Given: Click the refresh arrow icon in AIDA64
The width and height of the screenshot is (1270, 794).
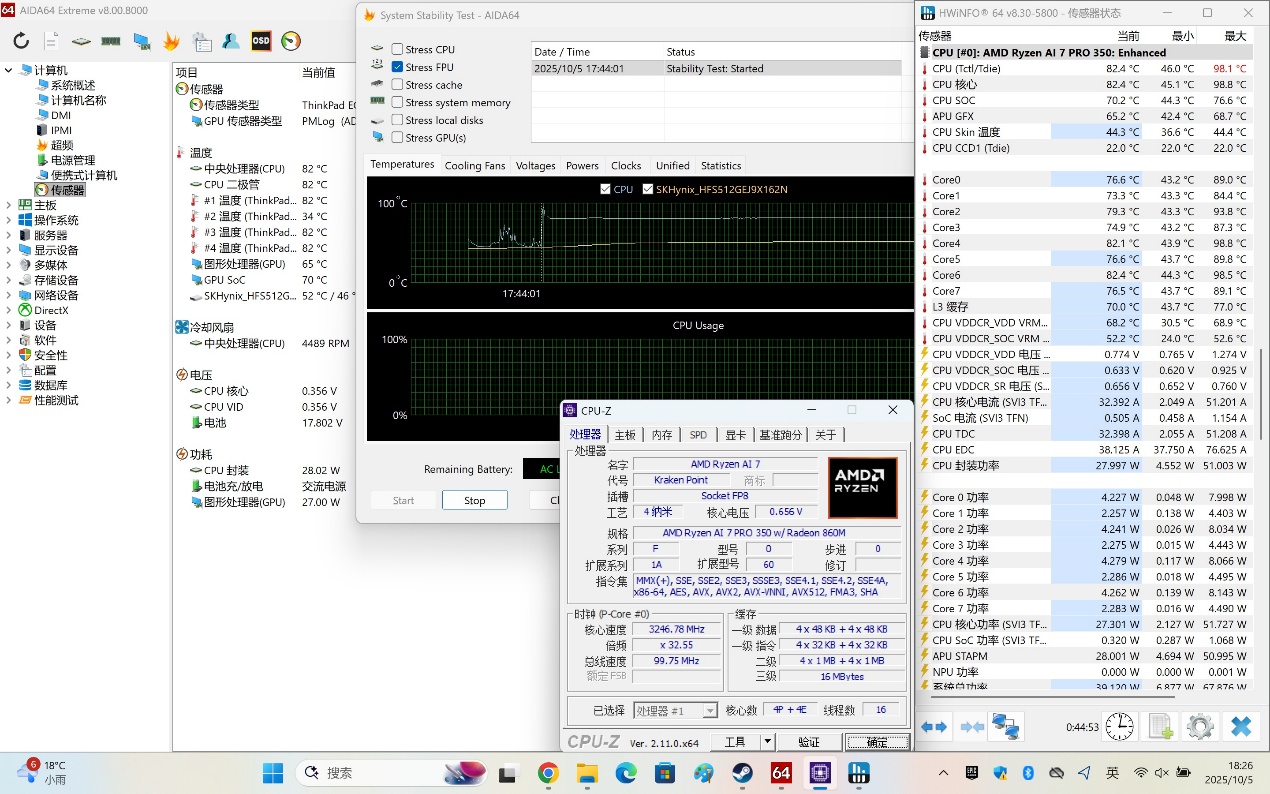Looking at the screenshot, I should click(20, 41).
